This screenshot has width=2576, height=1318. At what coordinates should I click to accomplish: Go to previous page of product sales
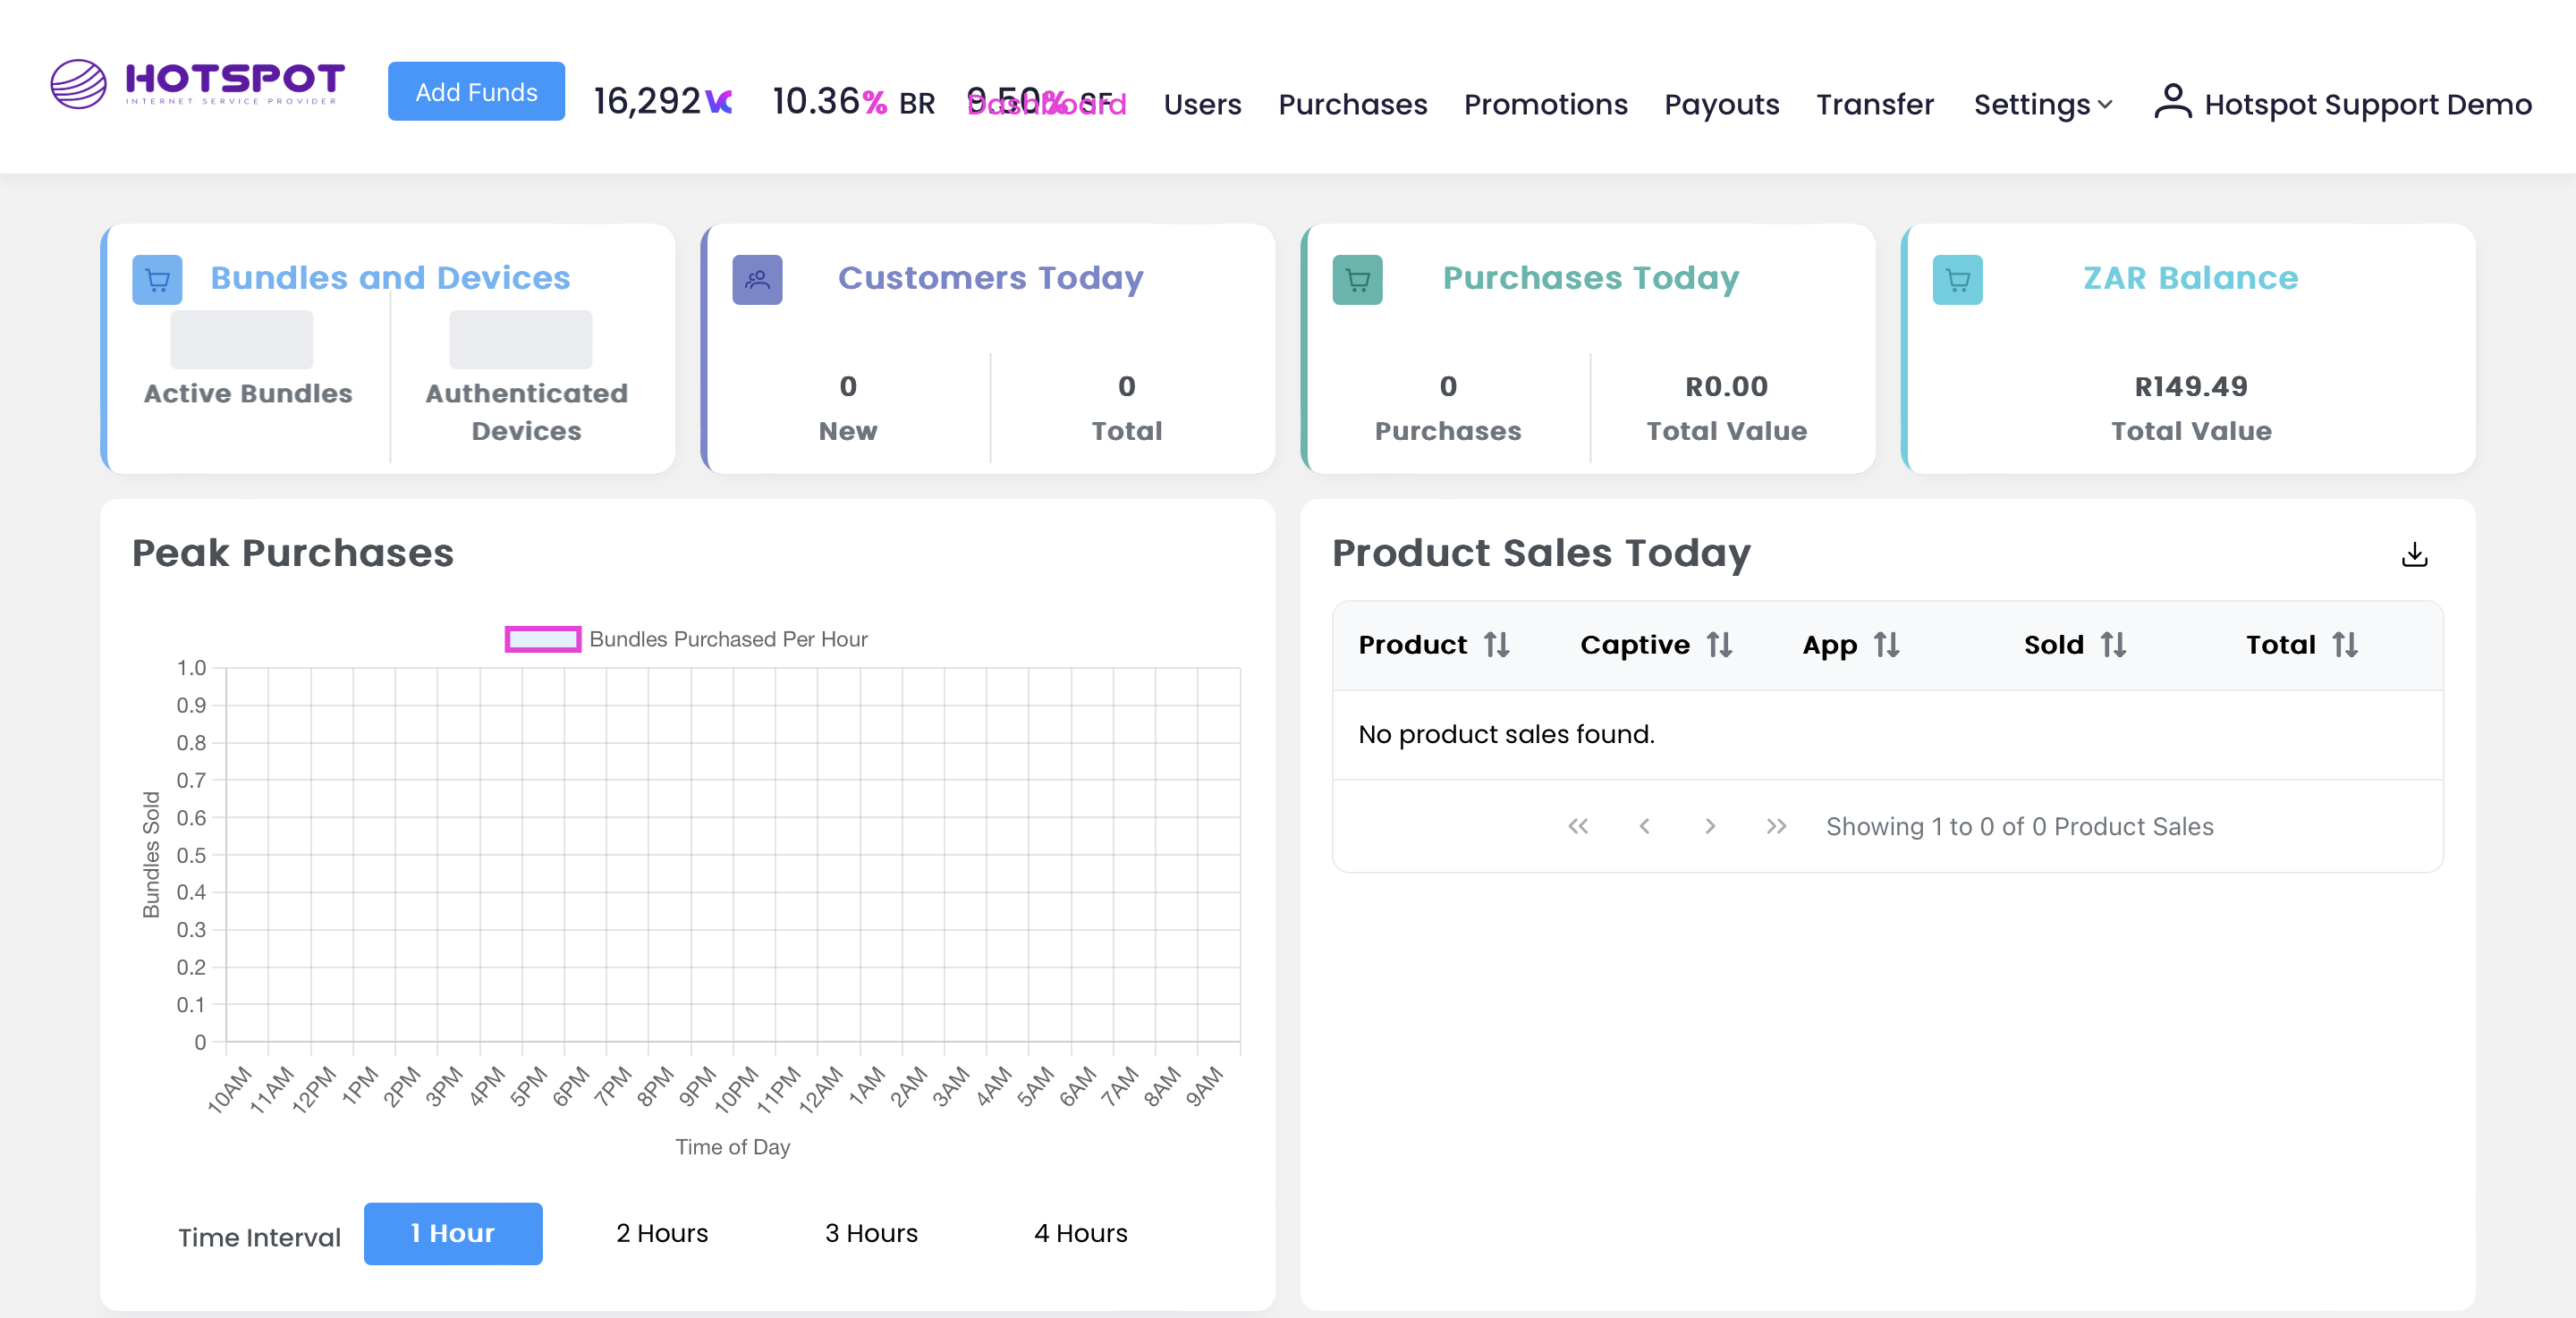pos(1644,826)
